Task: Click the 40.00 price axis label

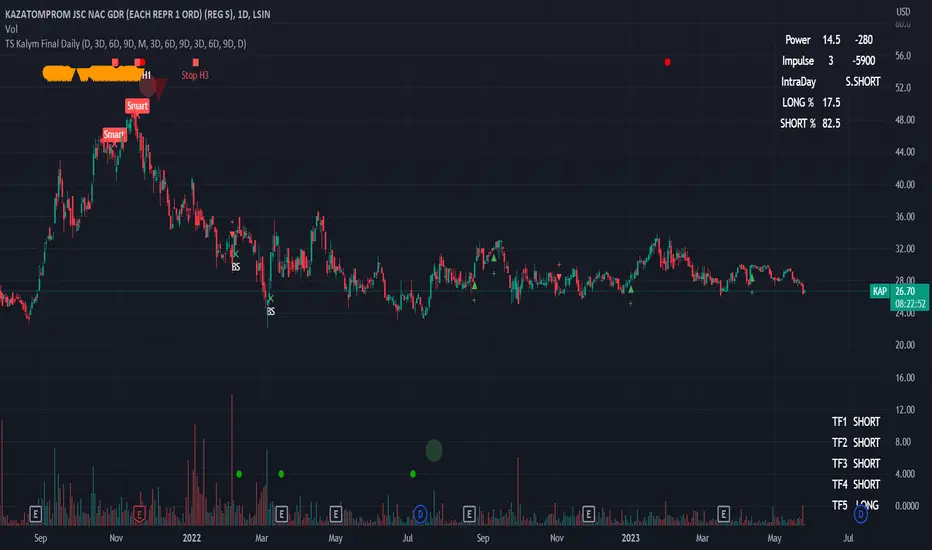Action: (x=905, y=184)
